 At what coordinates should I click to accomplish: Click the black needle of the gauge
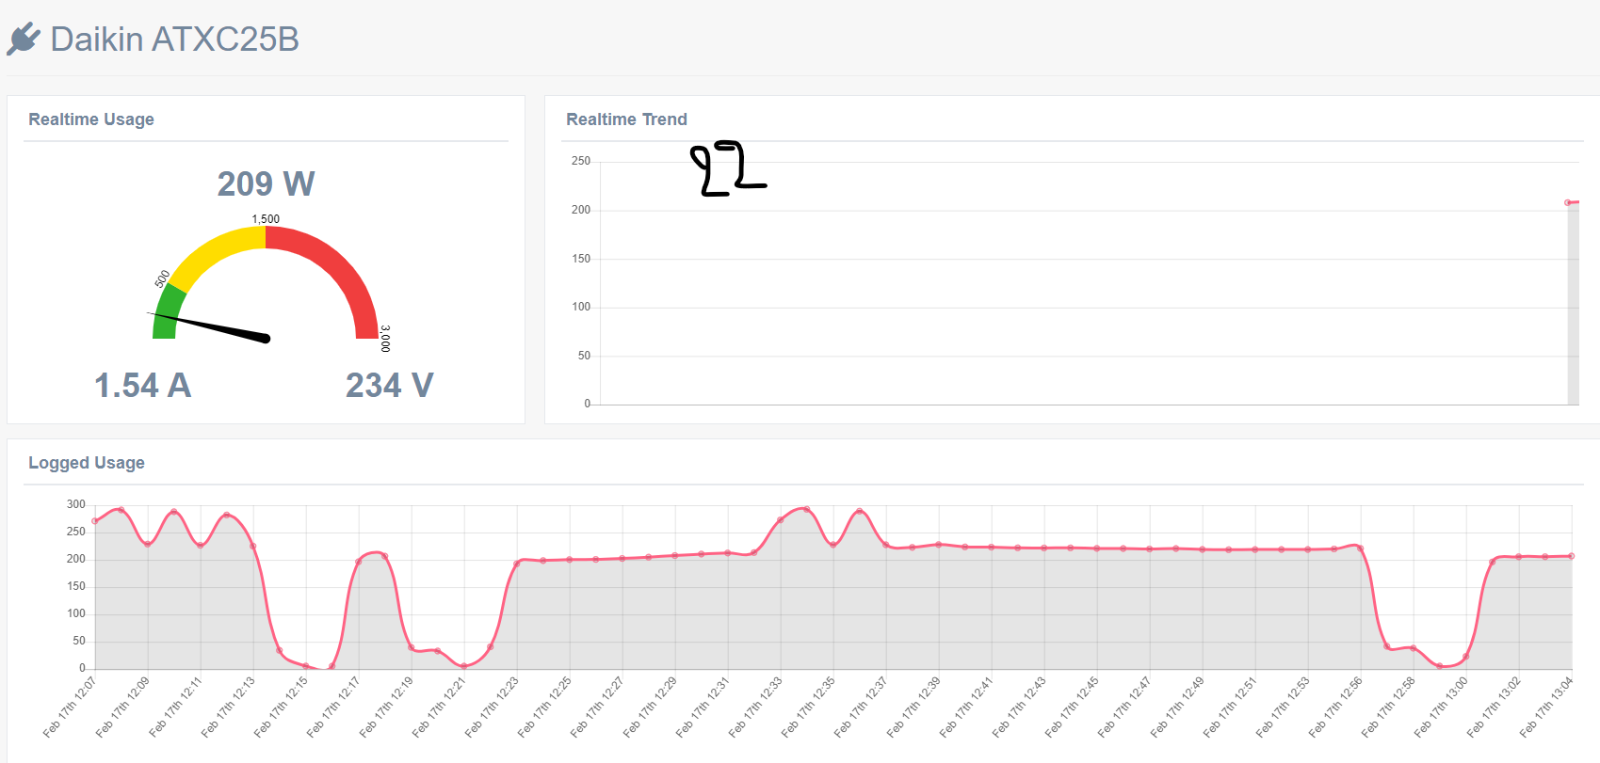coord(210,327)
